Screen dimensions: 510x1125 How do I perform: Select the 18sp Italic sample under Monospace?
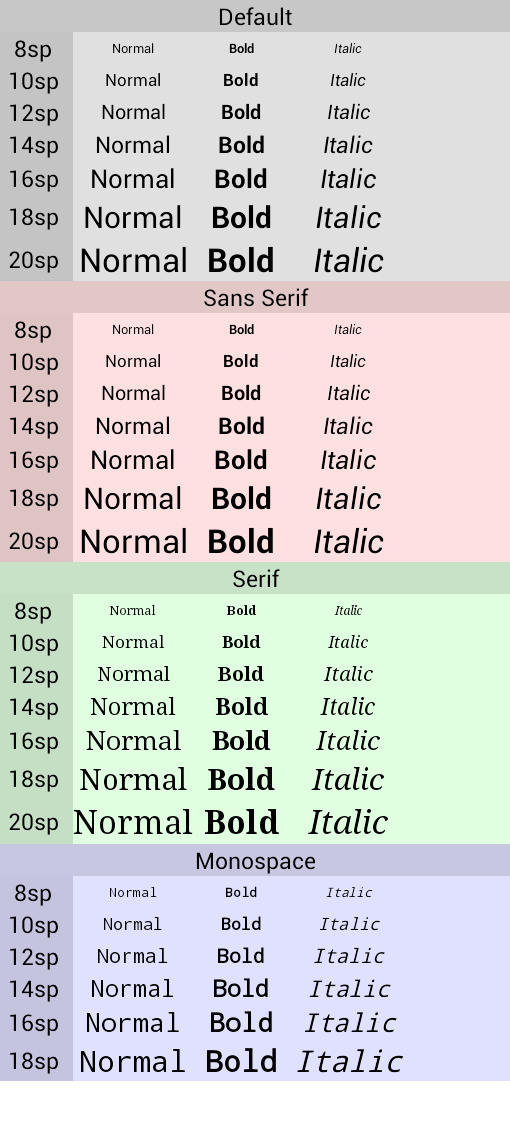click(x=350, y=1062)
